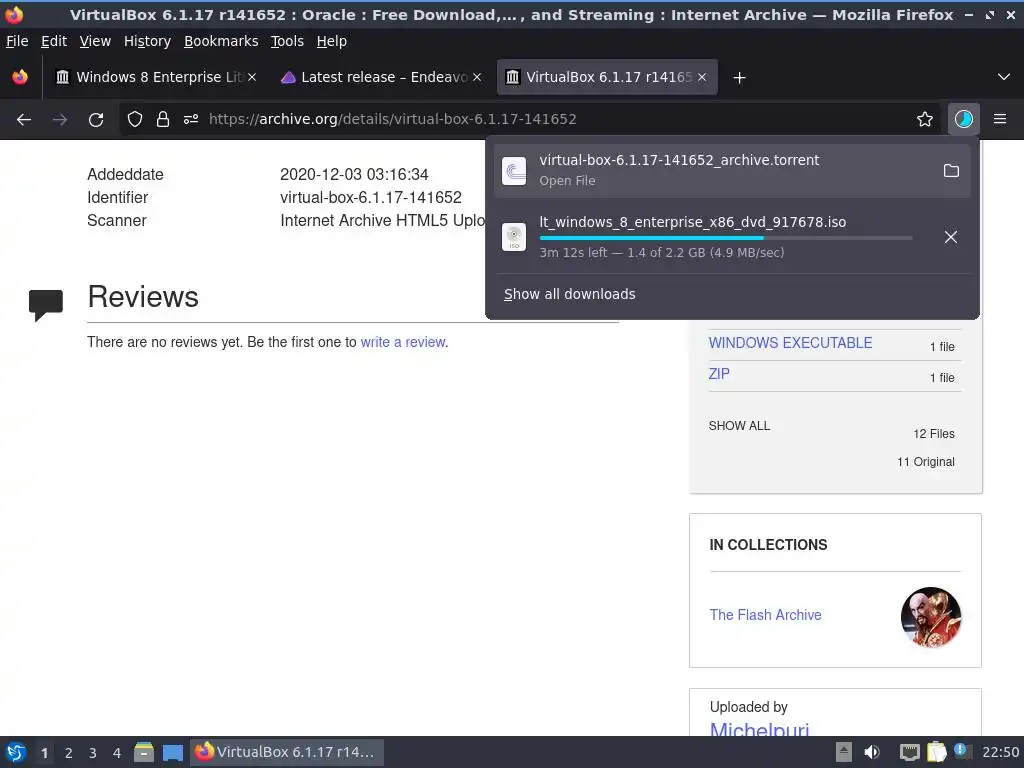
Task: Open the ZIP download option
Action: [x=719, y=374]
